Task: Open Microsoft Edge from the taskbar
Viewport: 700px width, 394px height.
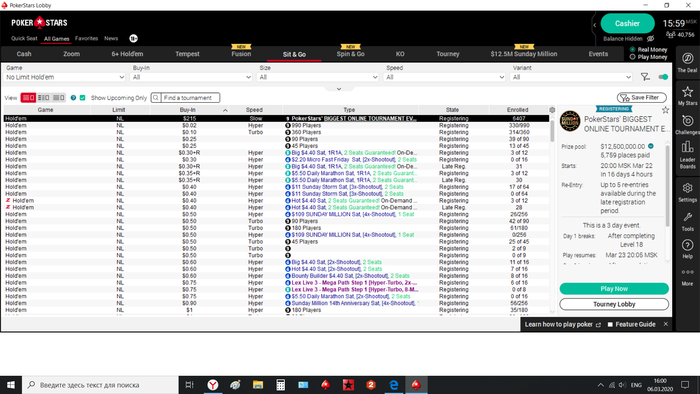Action: 393,385
